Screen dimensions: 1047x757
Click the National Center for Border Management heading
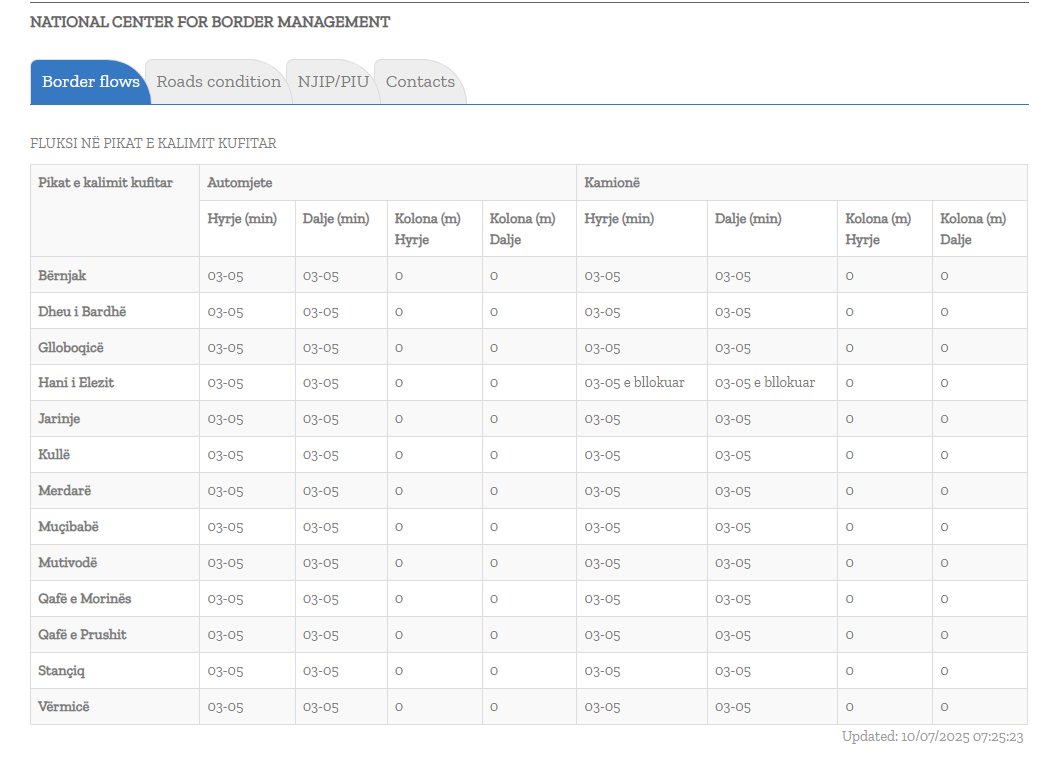pos(210,22)
